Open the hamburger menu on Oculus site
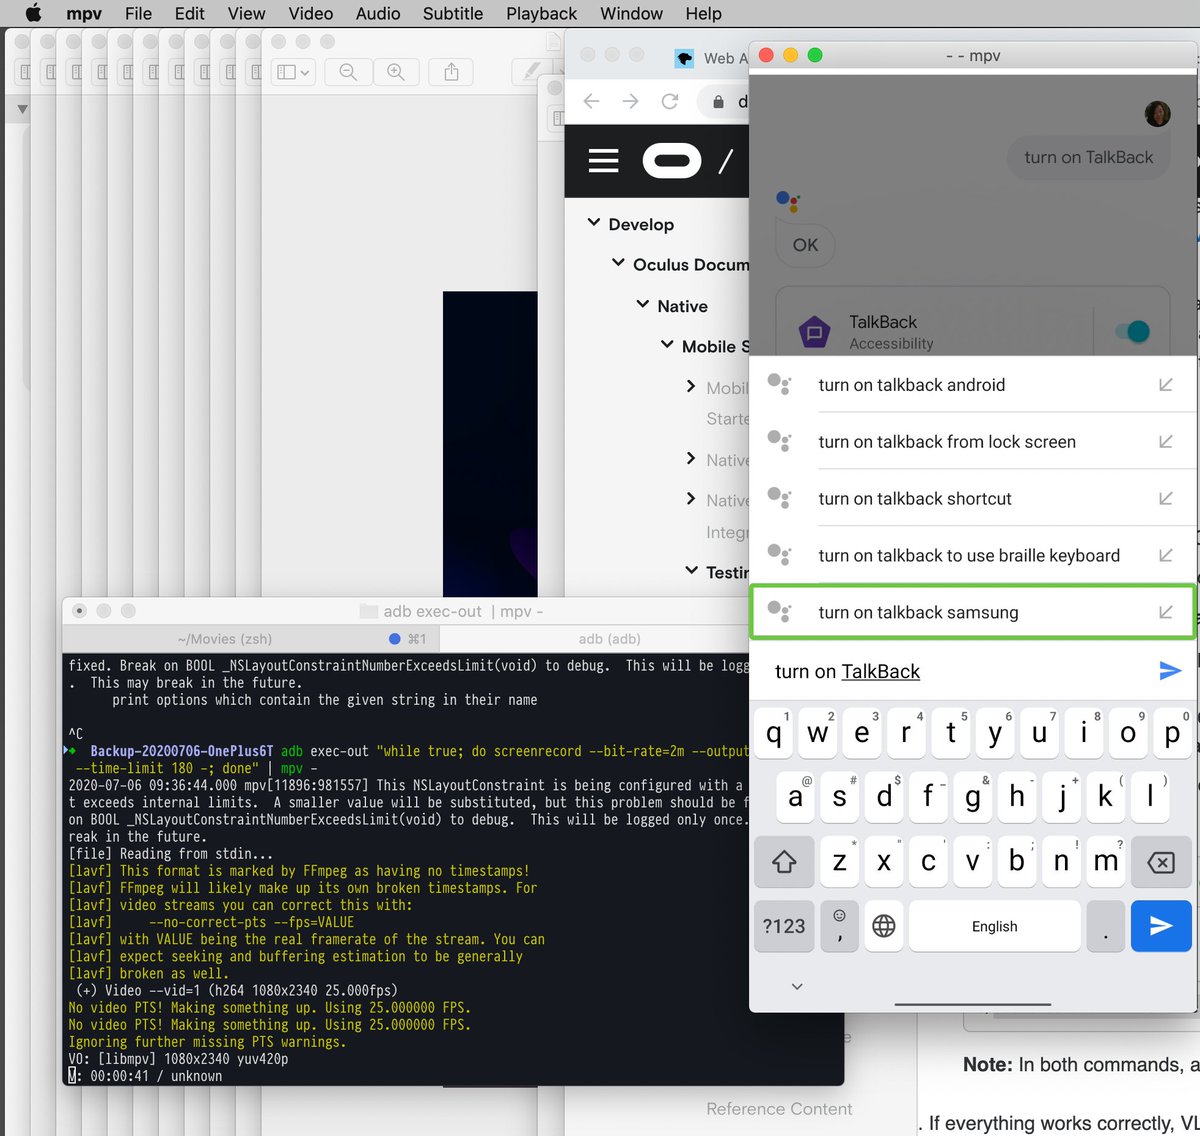Viewport: 1200px width, 1136px height. (603, 161)
